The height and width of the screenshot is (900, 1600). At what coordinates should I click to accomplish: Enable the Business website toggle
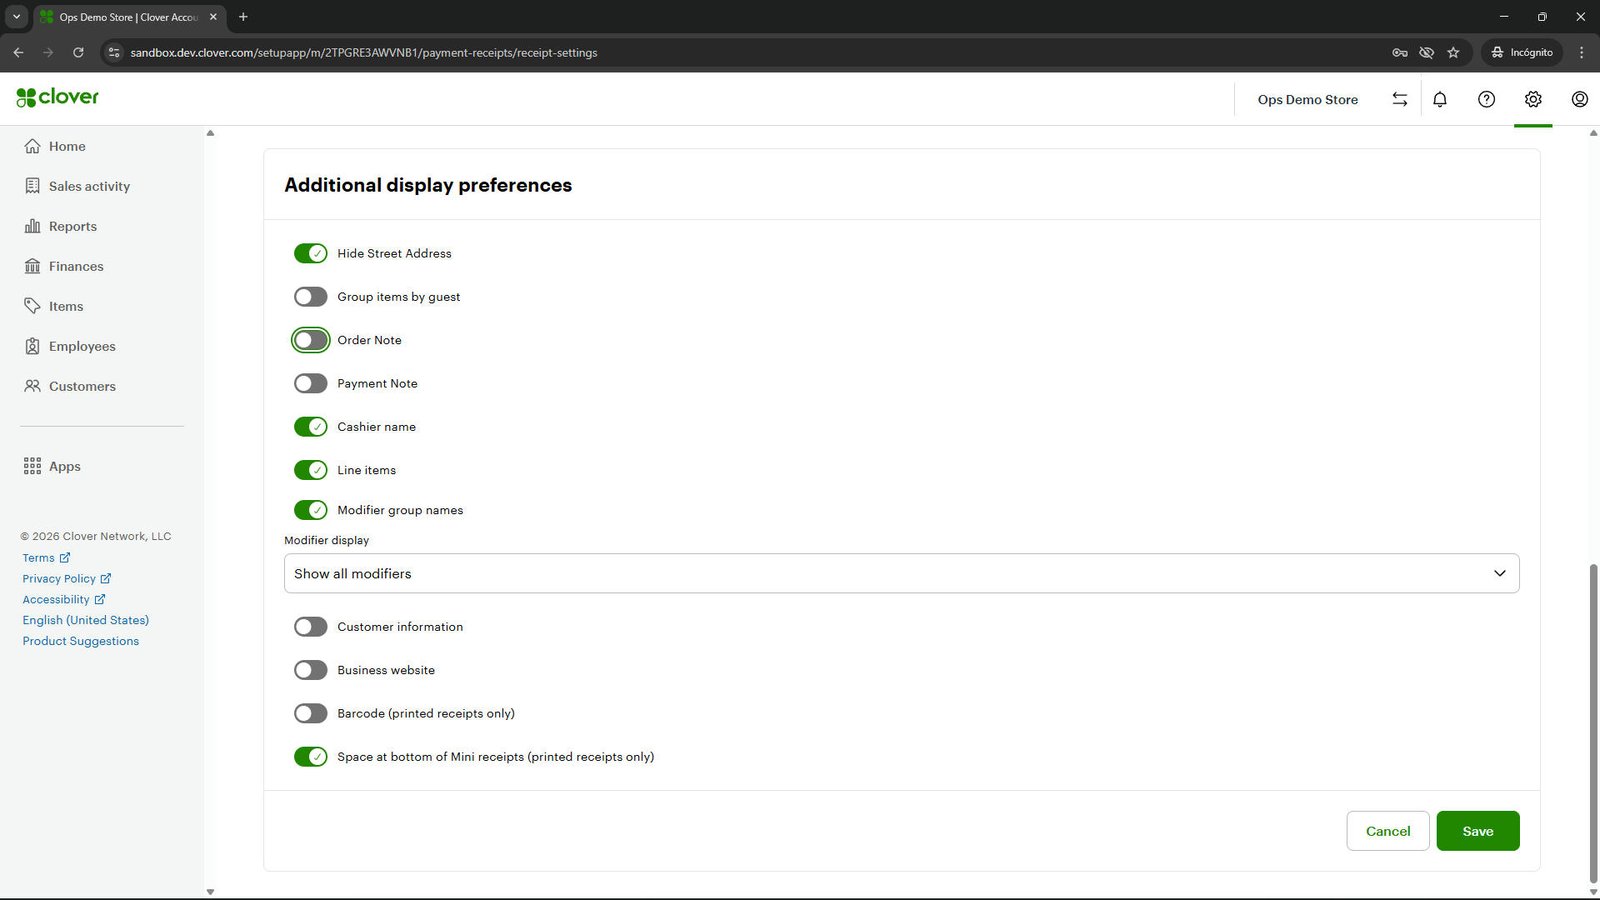click(310, 670)
